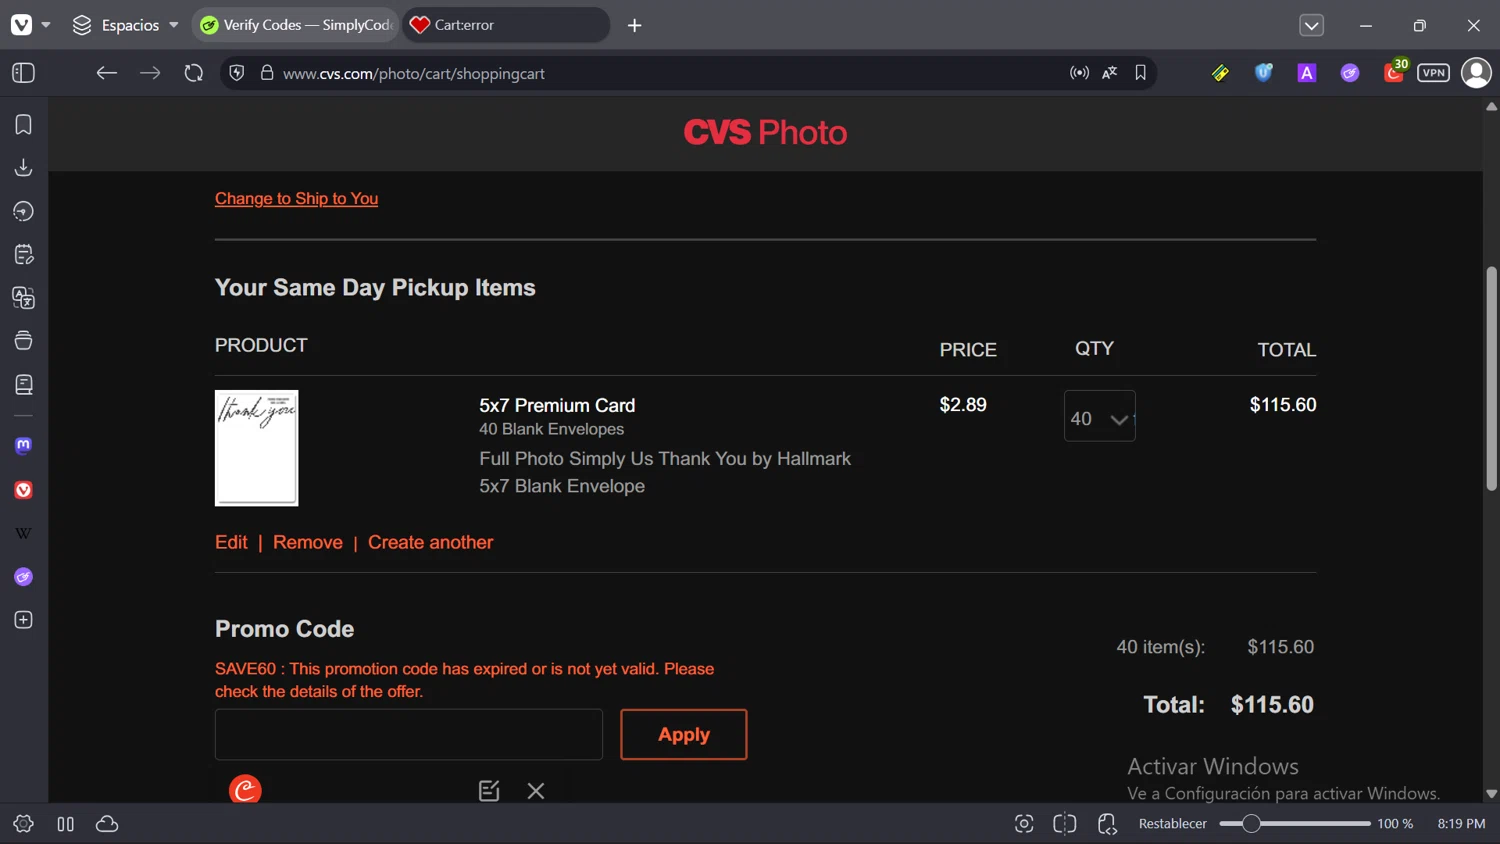
Task: Reload the current CVS page
Action: click(194, 73)
